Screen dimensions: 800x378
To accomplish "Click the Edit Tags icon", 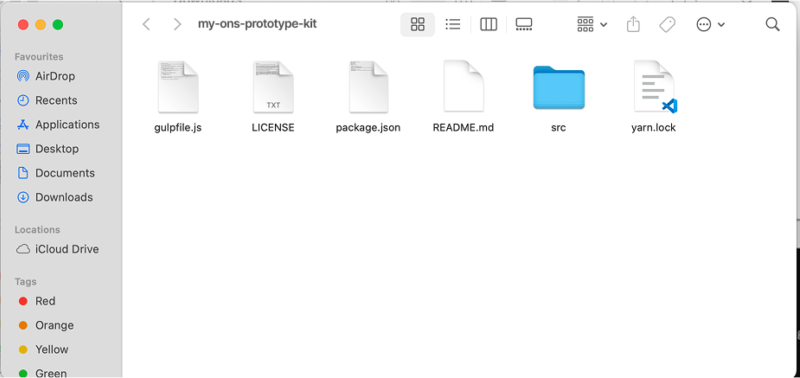I will [x=667, y=24].
